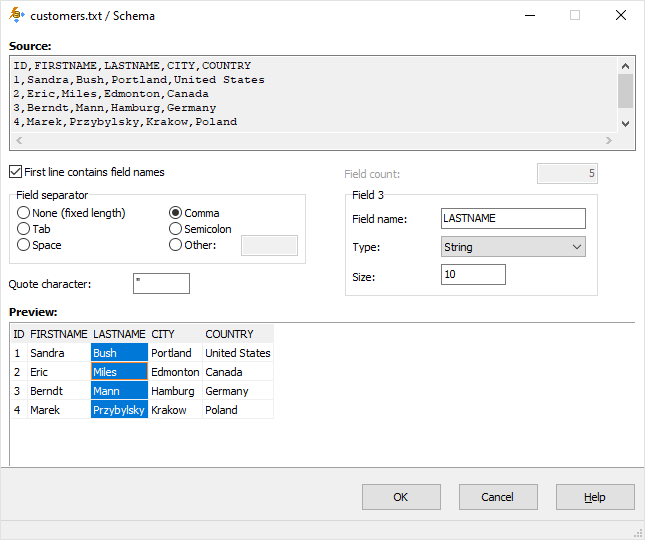Click source line 4,Marek,Przybylsky,Krakow,Poland
Image resolution: width=645 pixels, height=540 pixels.
[125, 122]
